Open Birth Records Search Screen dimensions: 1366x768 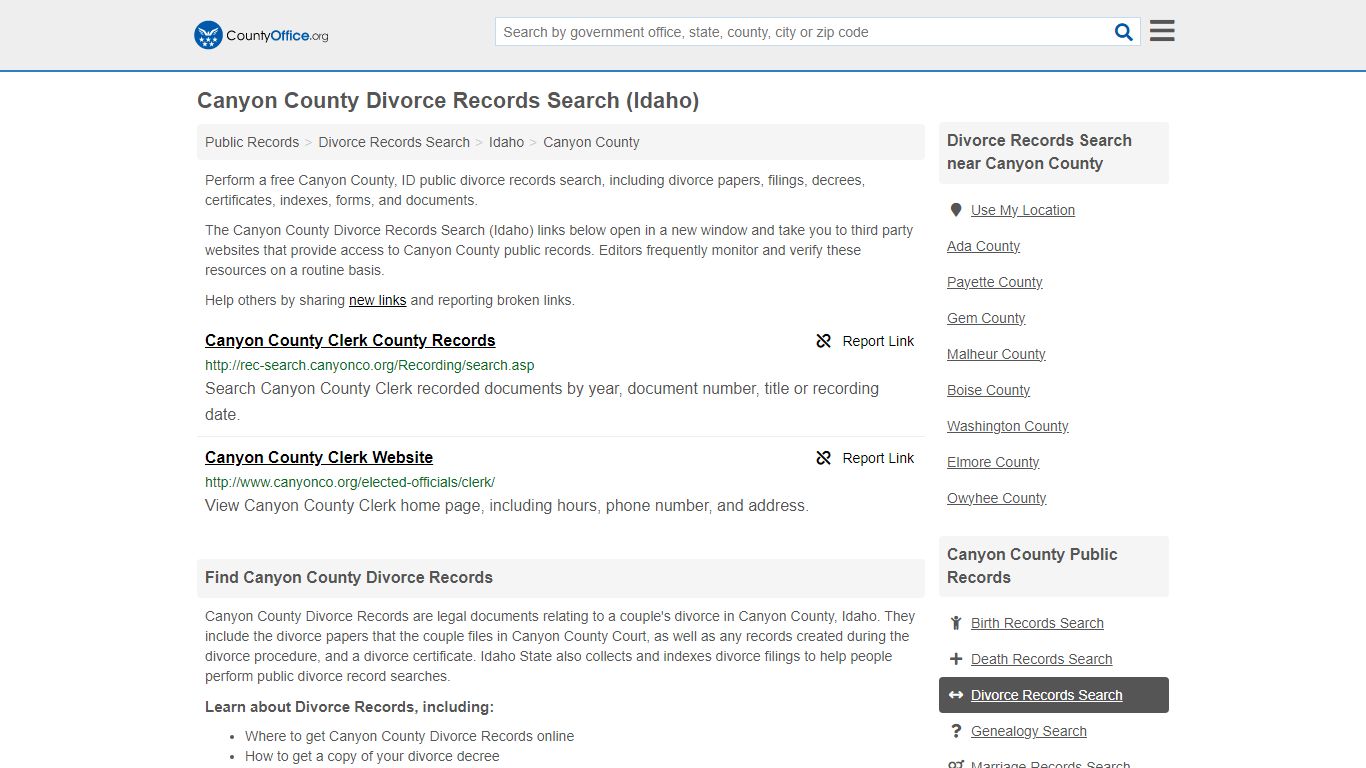1037,623
